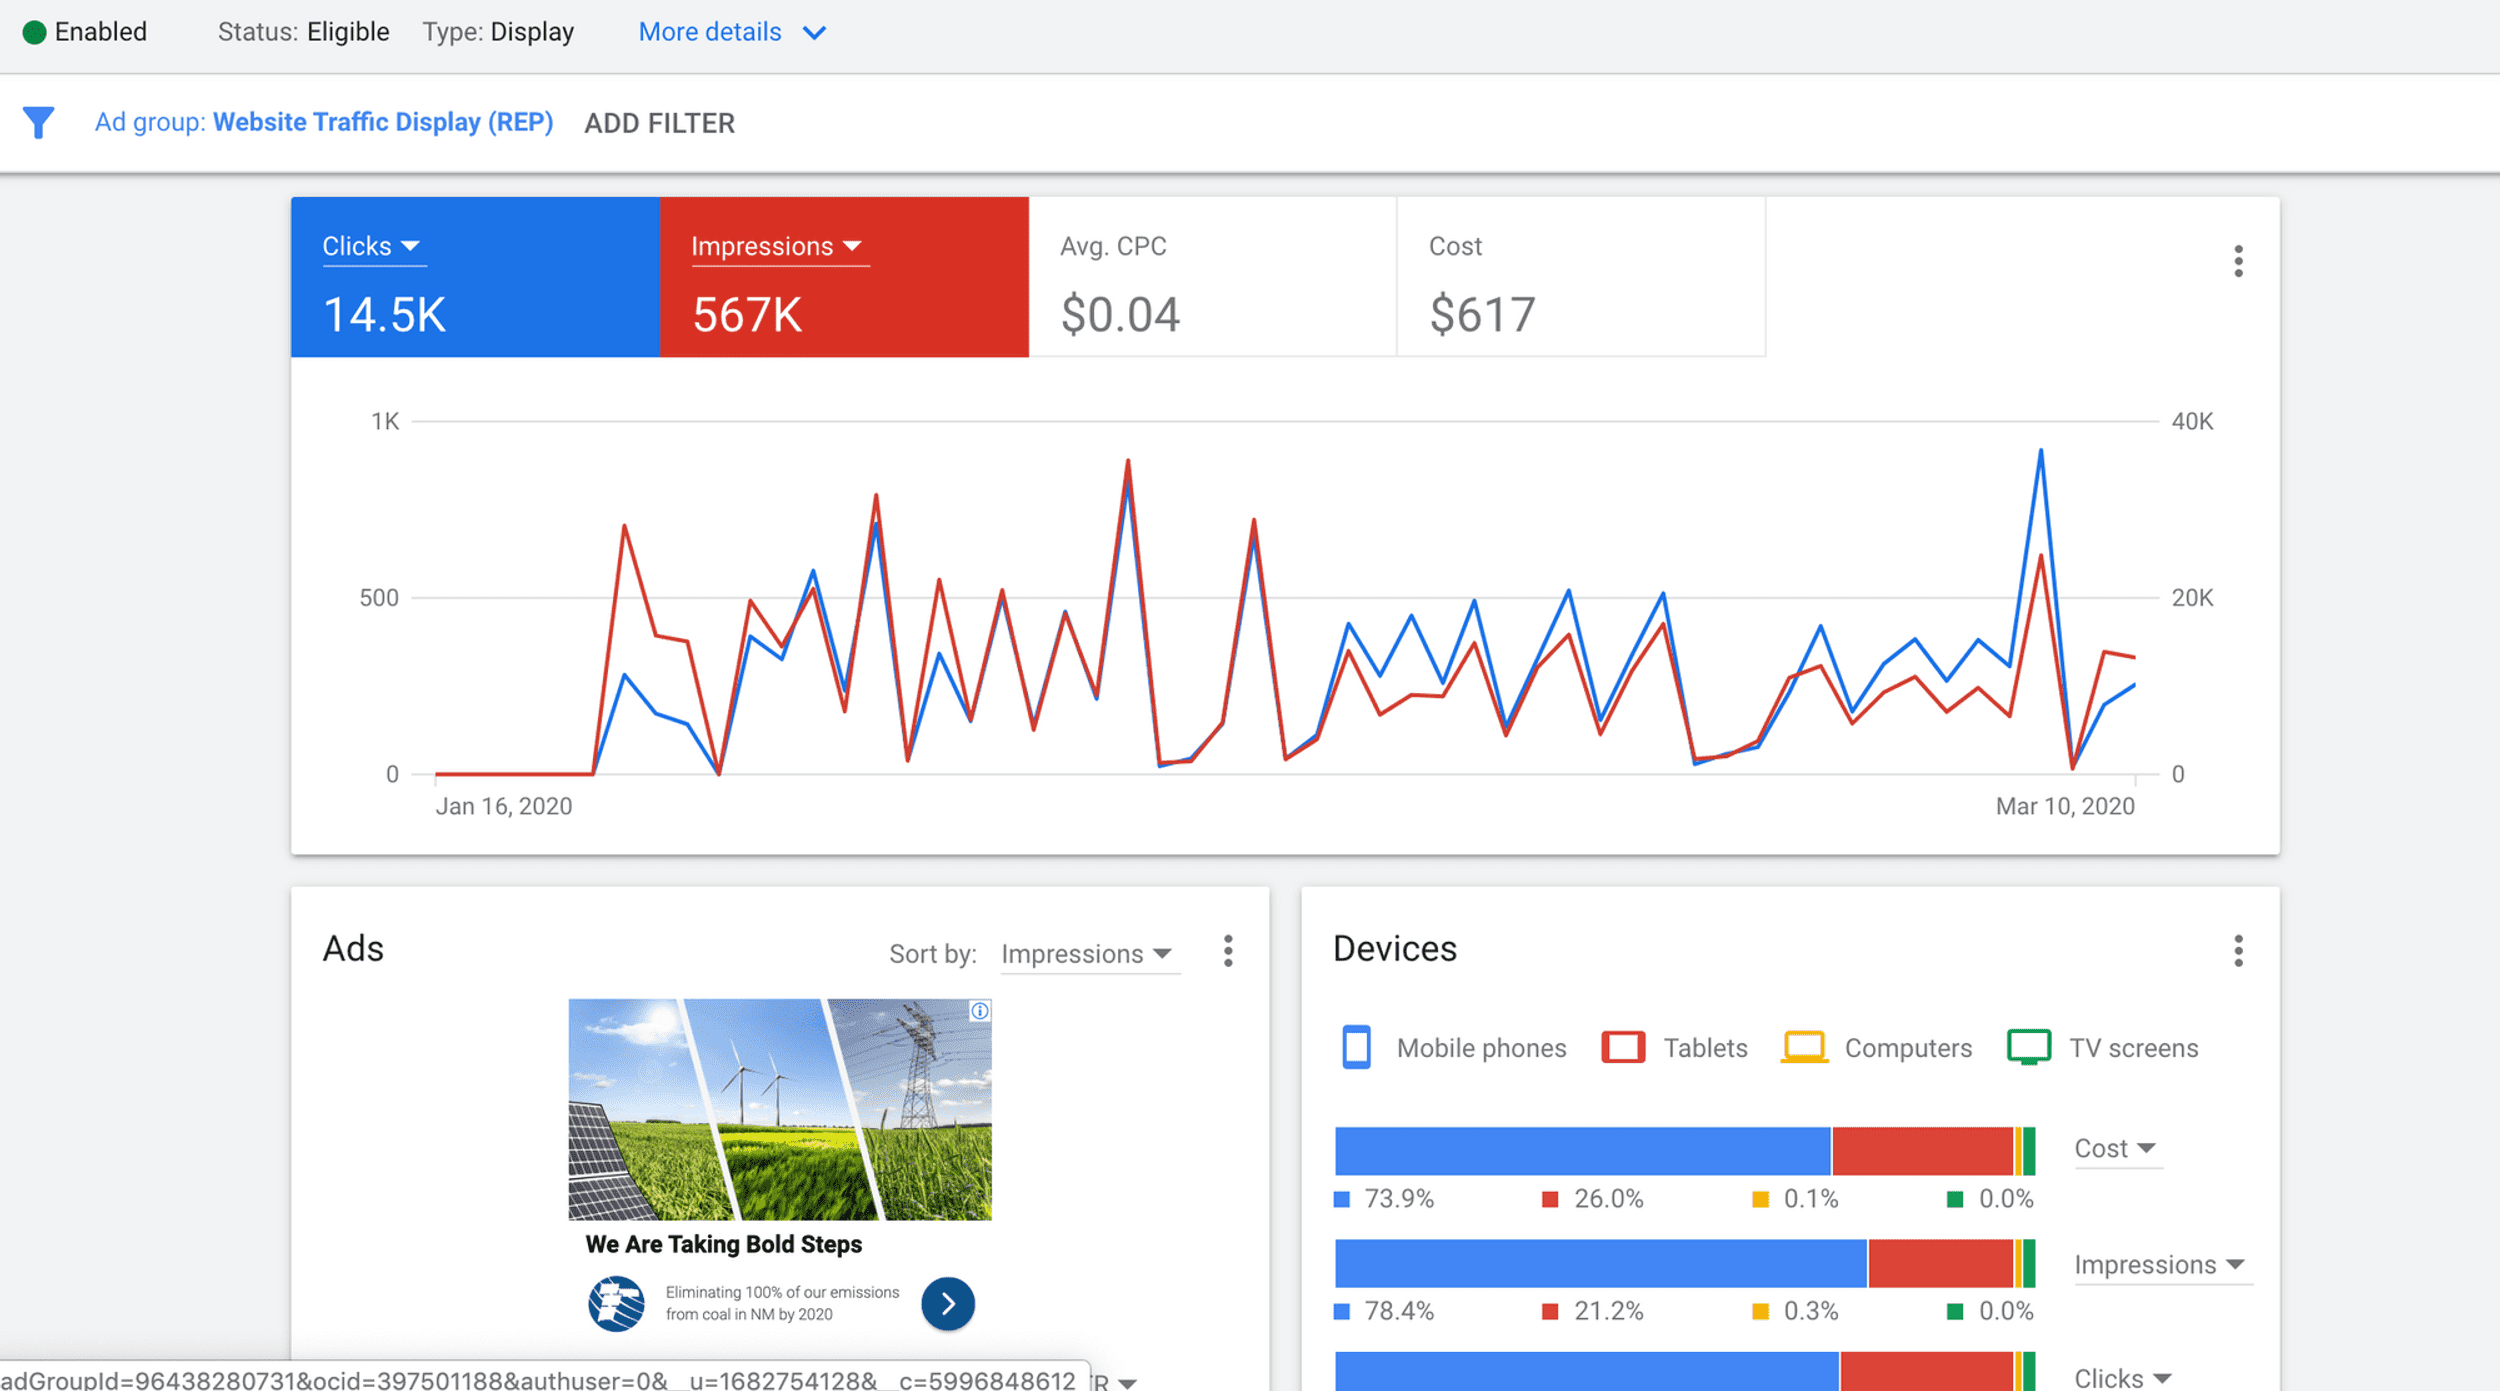Open the Devices card three-dot menu
The height and width of the screenshot is (1391, 2500).
2238,951
